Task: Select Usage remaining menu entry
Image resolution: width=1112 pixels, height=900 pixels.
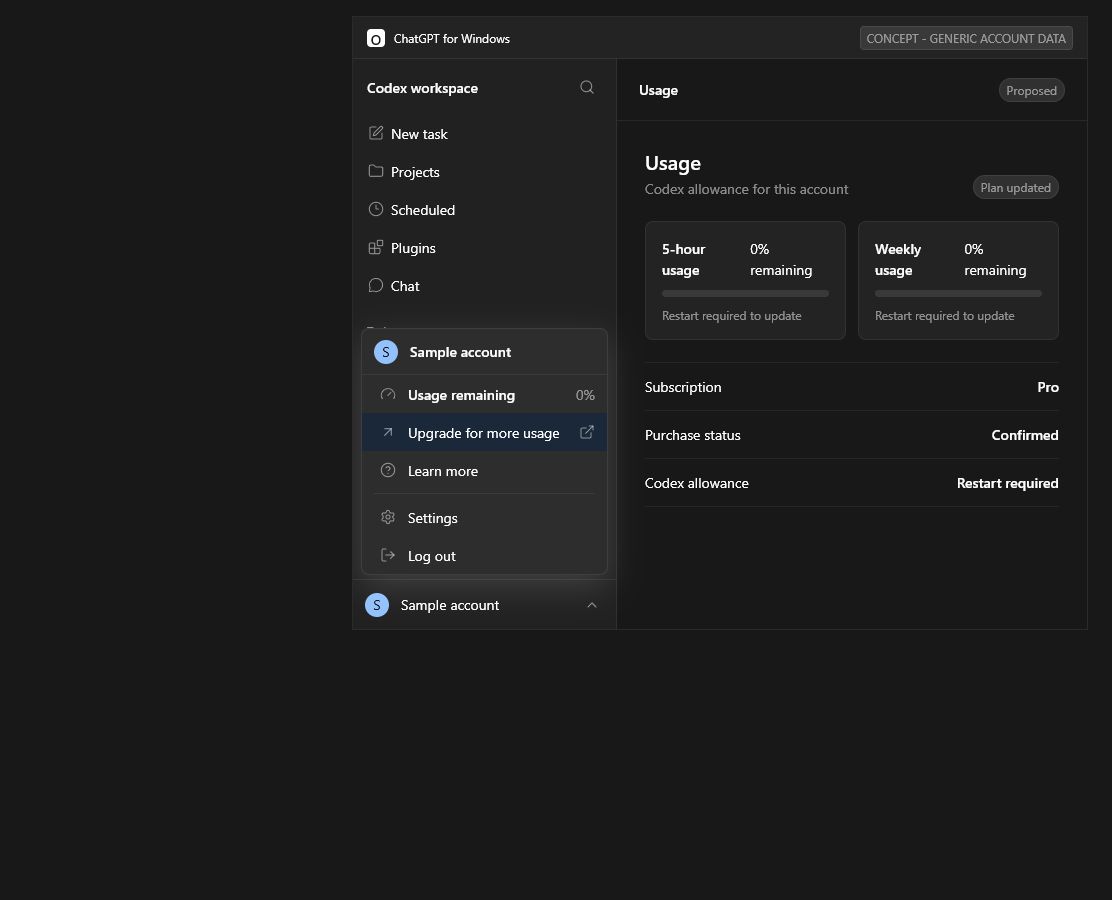Action: click(484, 395)
